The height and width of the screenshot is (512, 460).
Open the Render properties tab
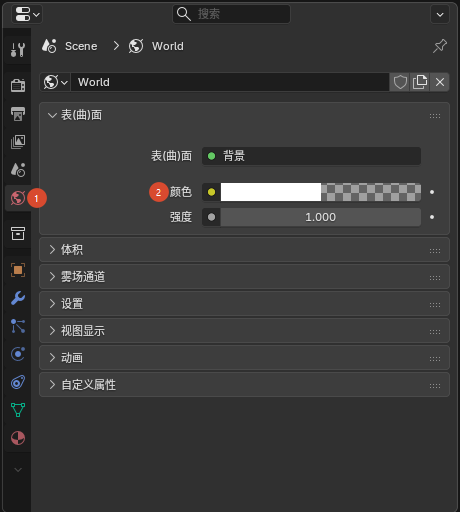(18, 86)
